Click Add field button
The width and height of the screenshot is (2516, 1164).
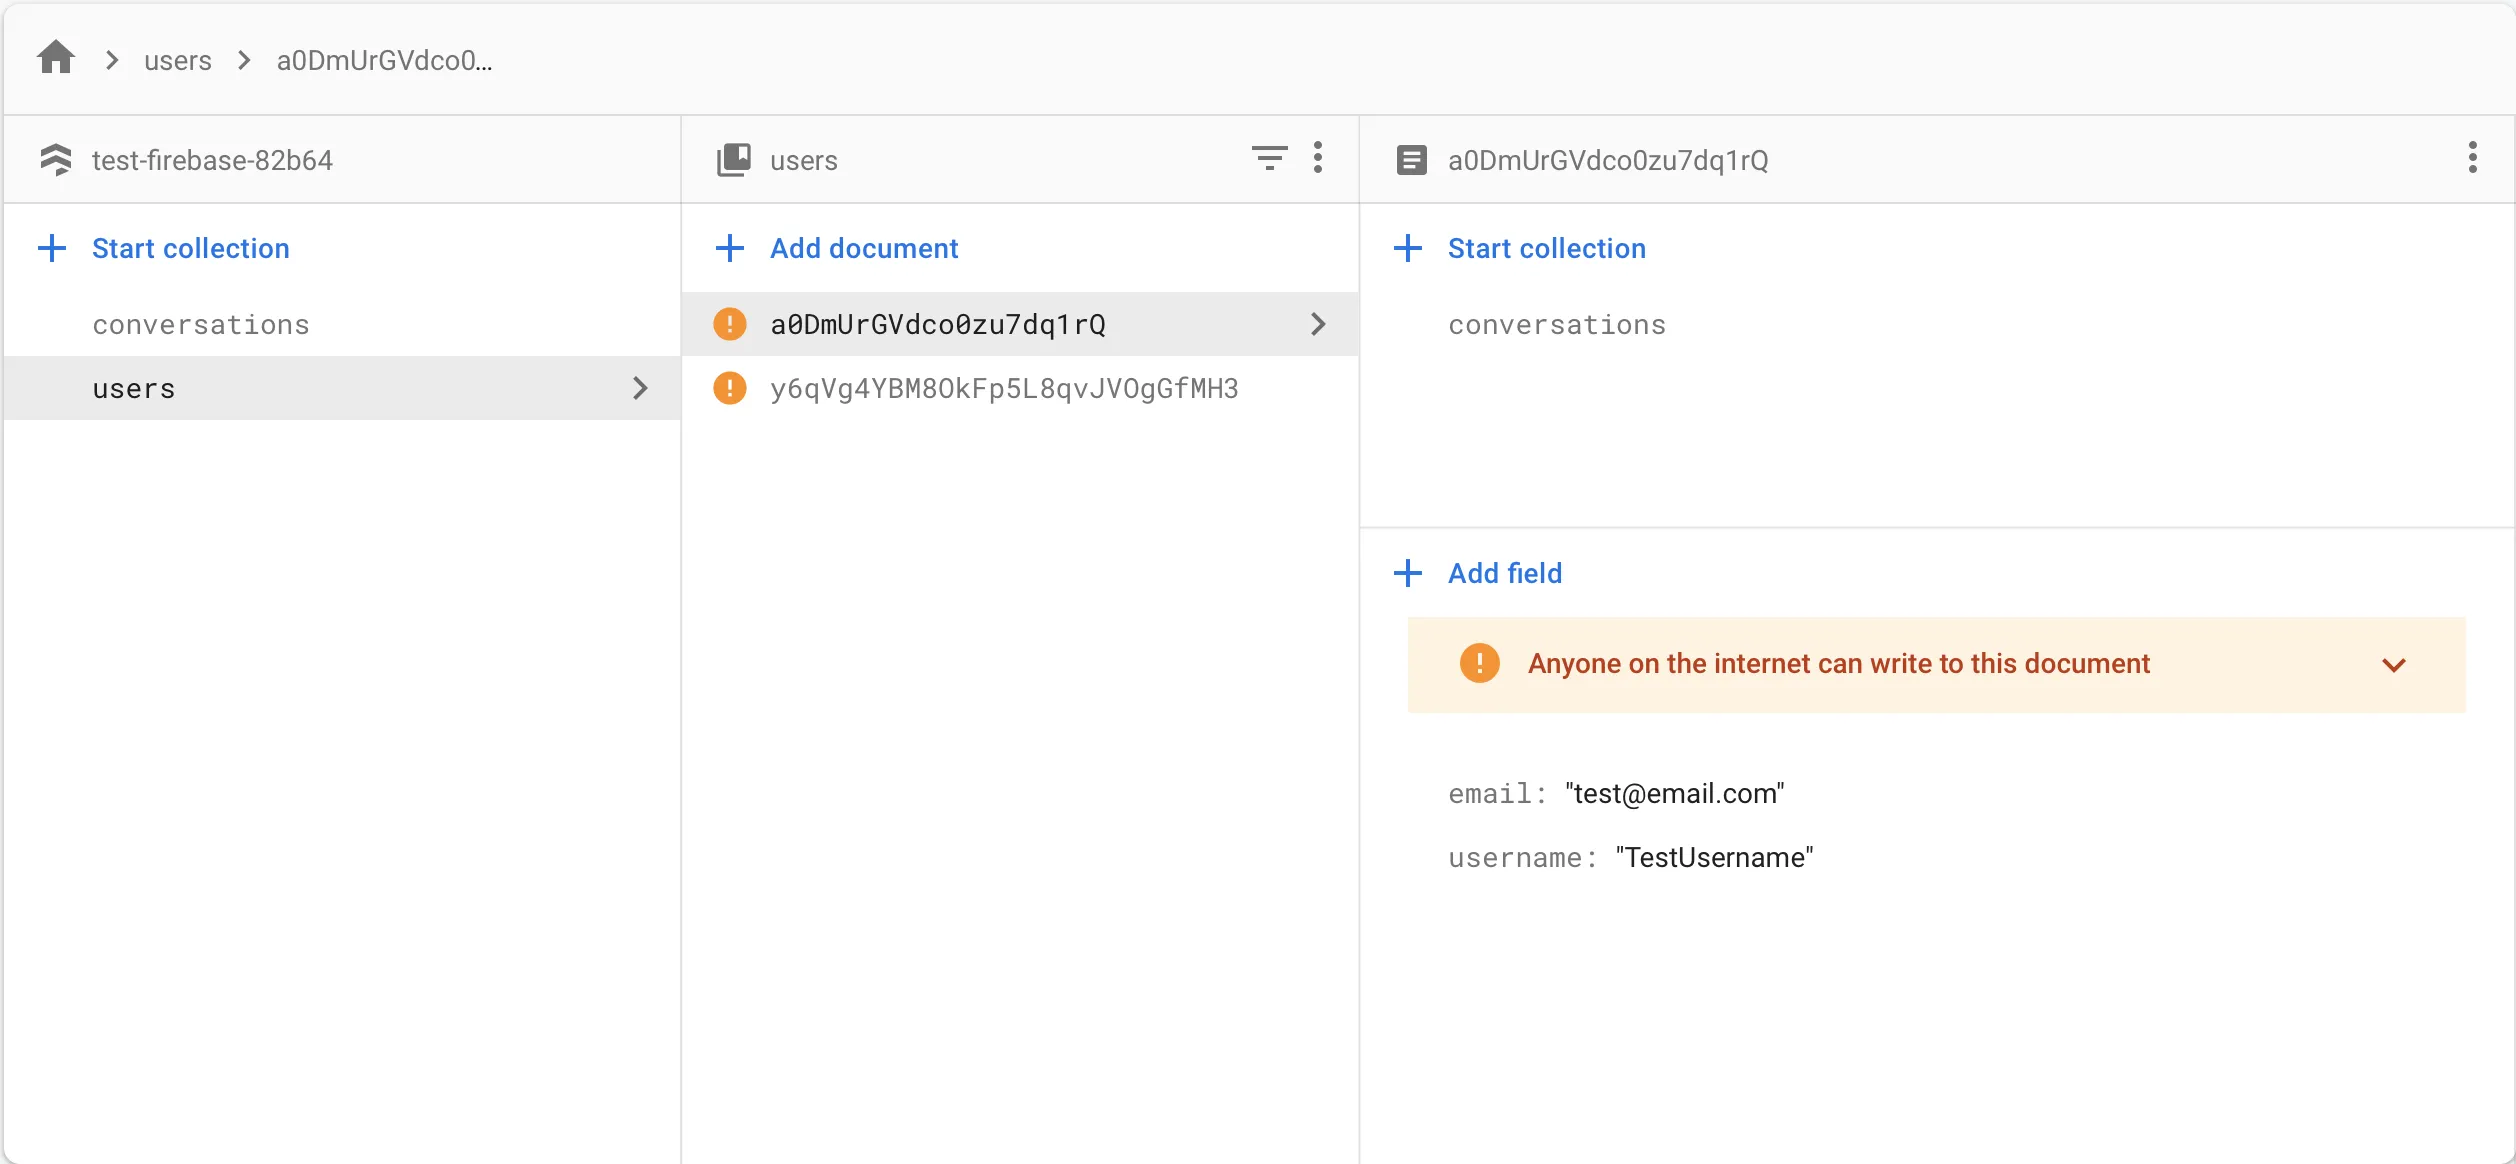[1504, 573]
